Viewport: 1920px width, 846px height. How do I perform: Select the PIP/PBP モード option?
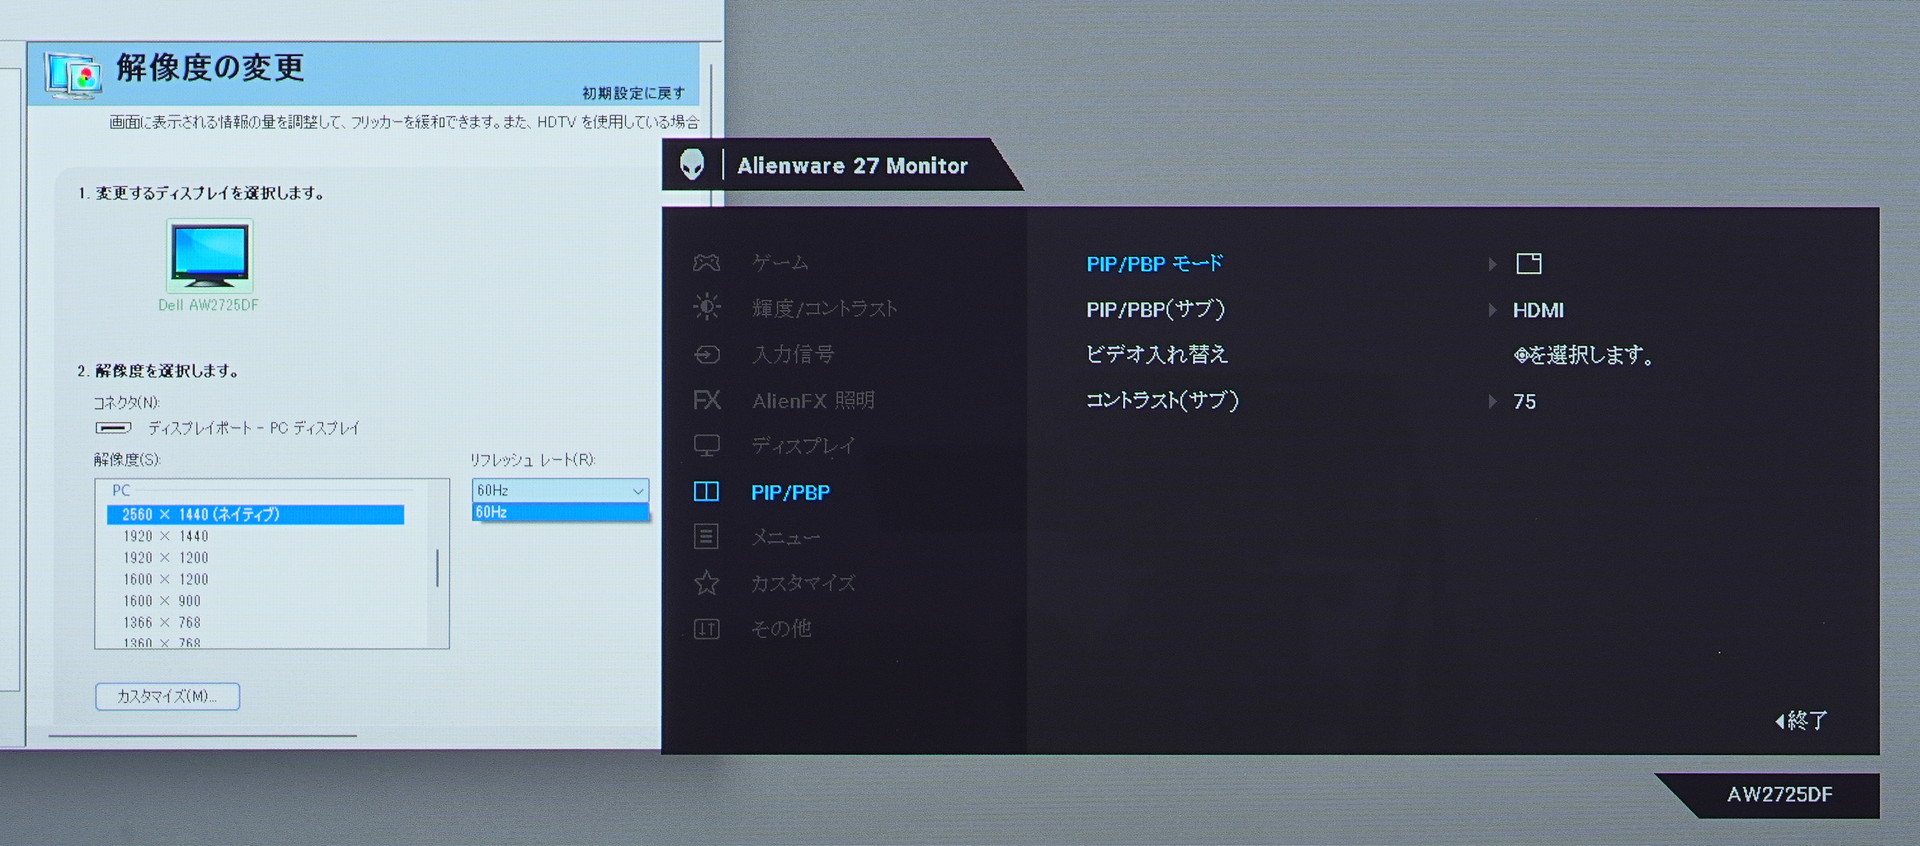(x=1155, y=264)
